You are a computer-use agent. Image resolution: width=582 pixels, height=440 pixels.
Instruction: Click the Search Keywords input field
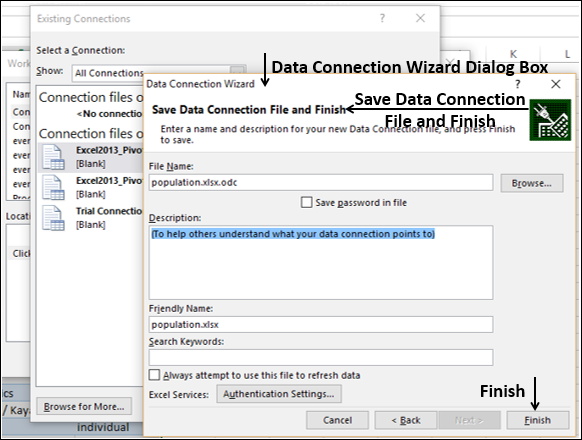[321, 357]
